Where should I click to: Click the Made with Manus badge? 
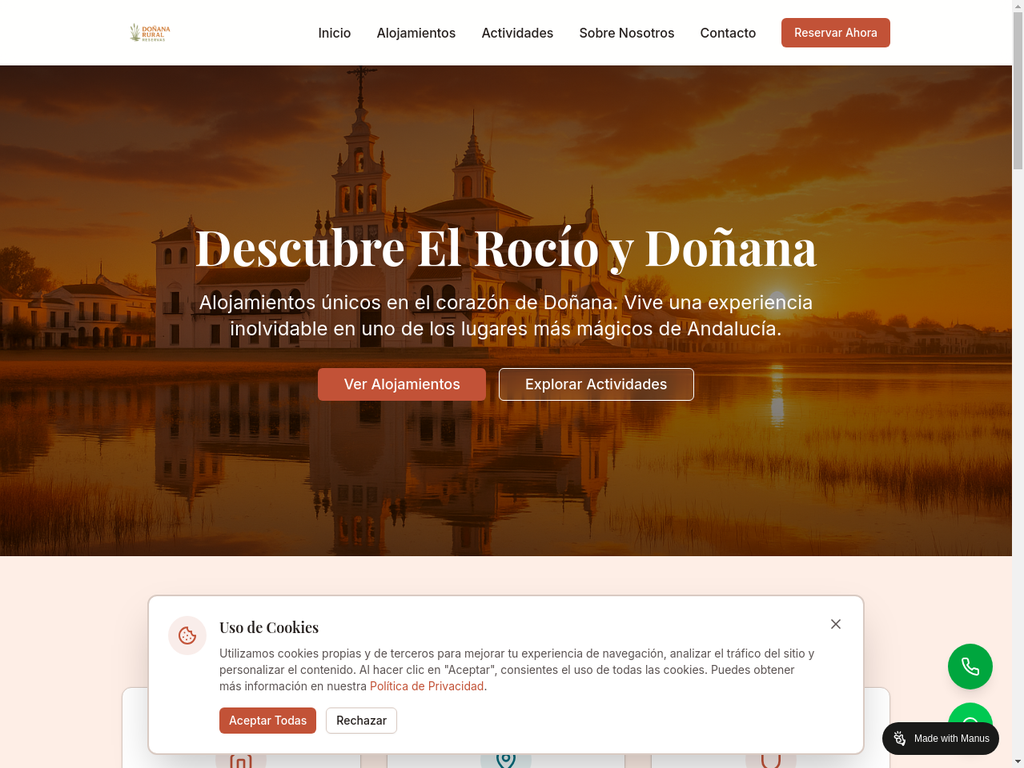[x=940, y=739]
